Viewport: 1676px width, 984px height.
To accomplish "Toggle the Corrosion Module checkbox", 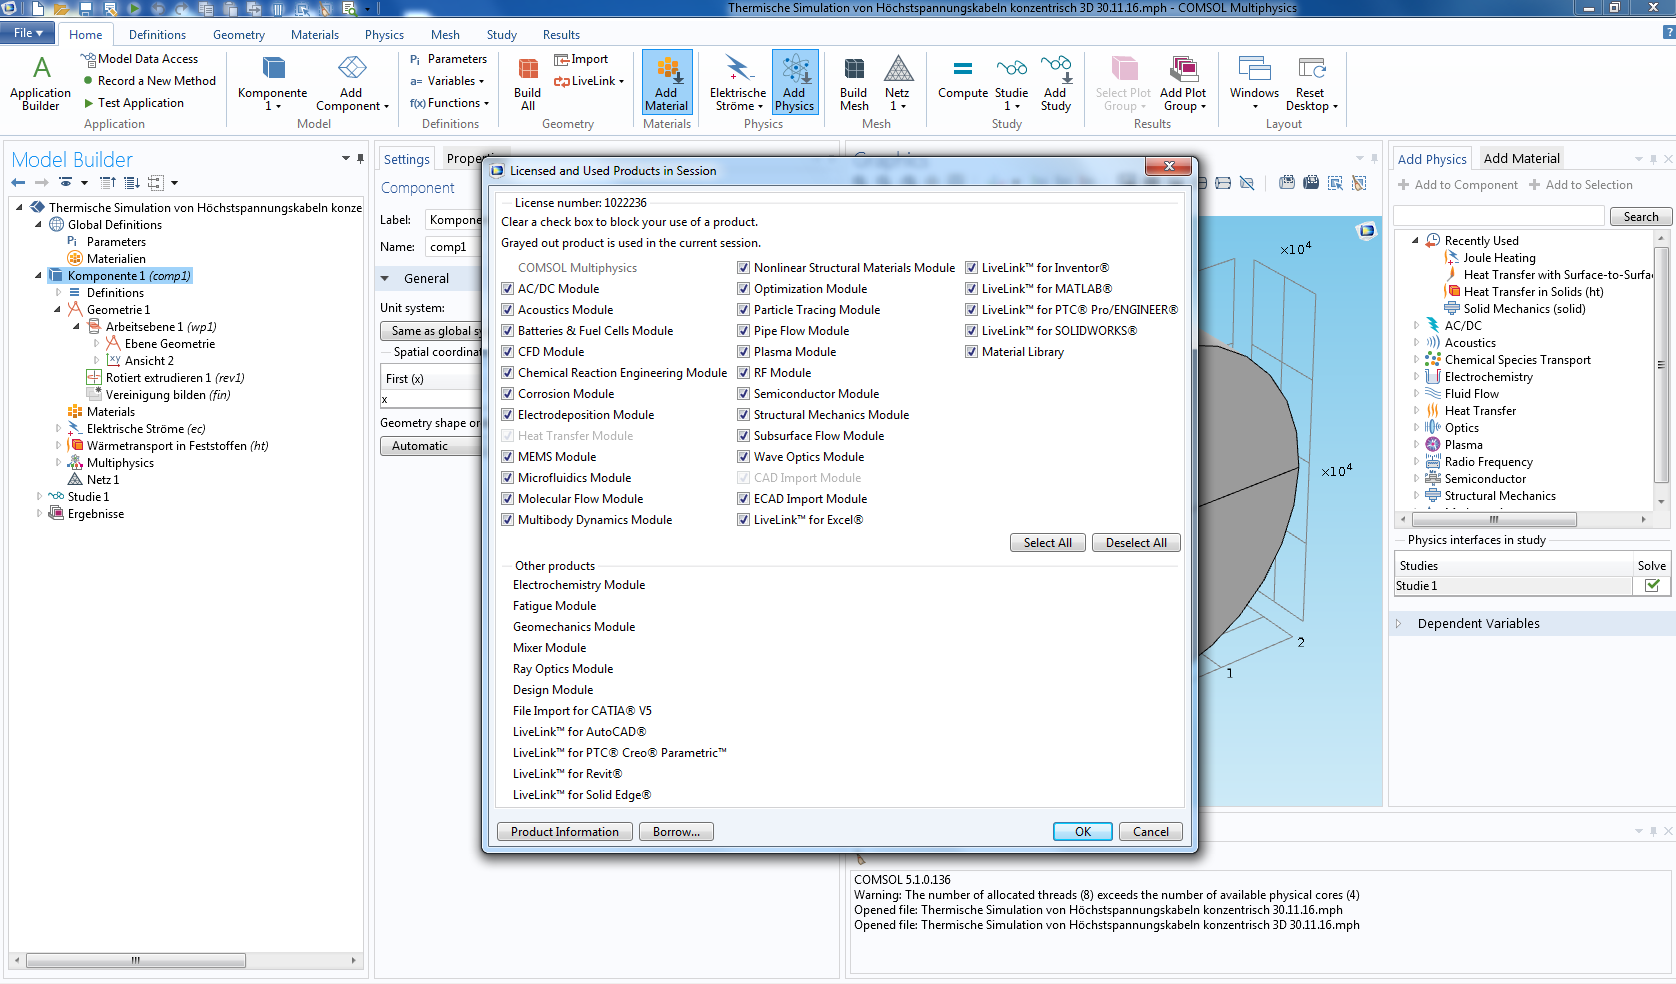I will (x=507, y=394).
